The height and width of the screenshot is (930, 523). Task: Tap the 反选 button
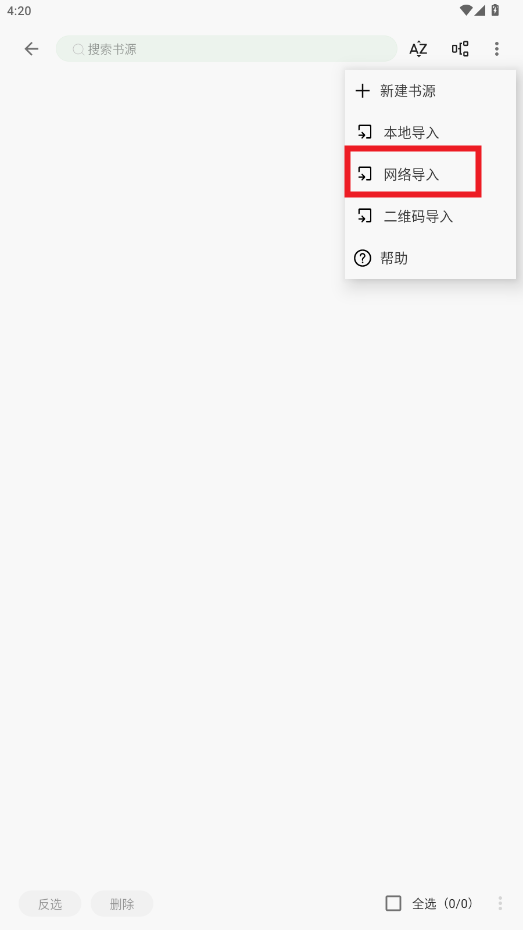[x=50, y=904]
